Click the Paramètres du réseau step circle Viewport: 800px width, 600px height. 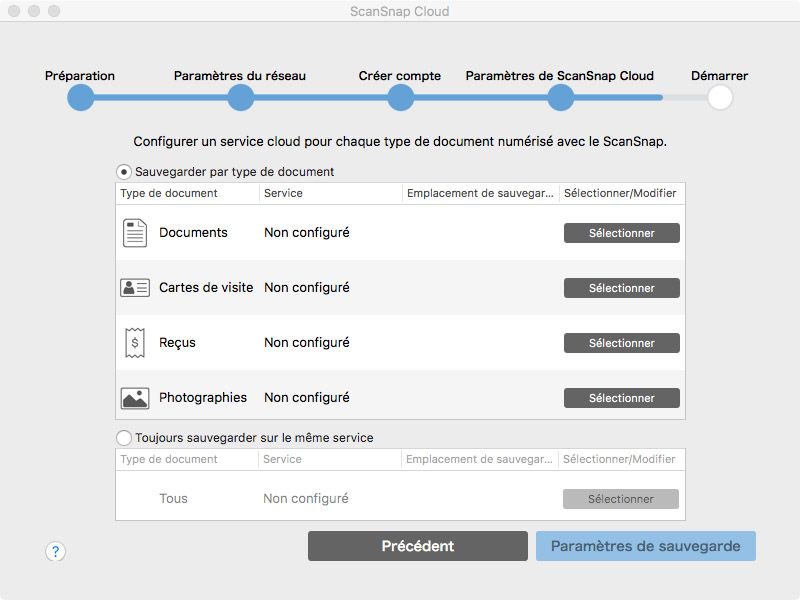(240, 97)
